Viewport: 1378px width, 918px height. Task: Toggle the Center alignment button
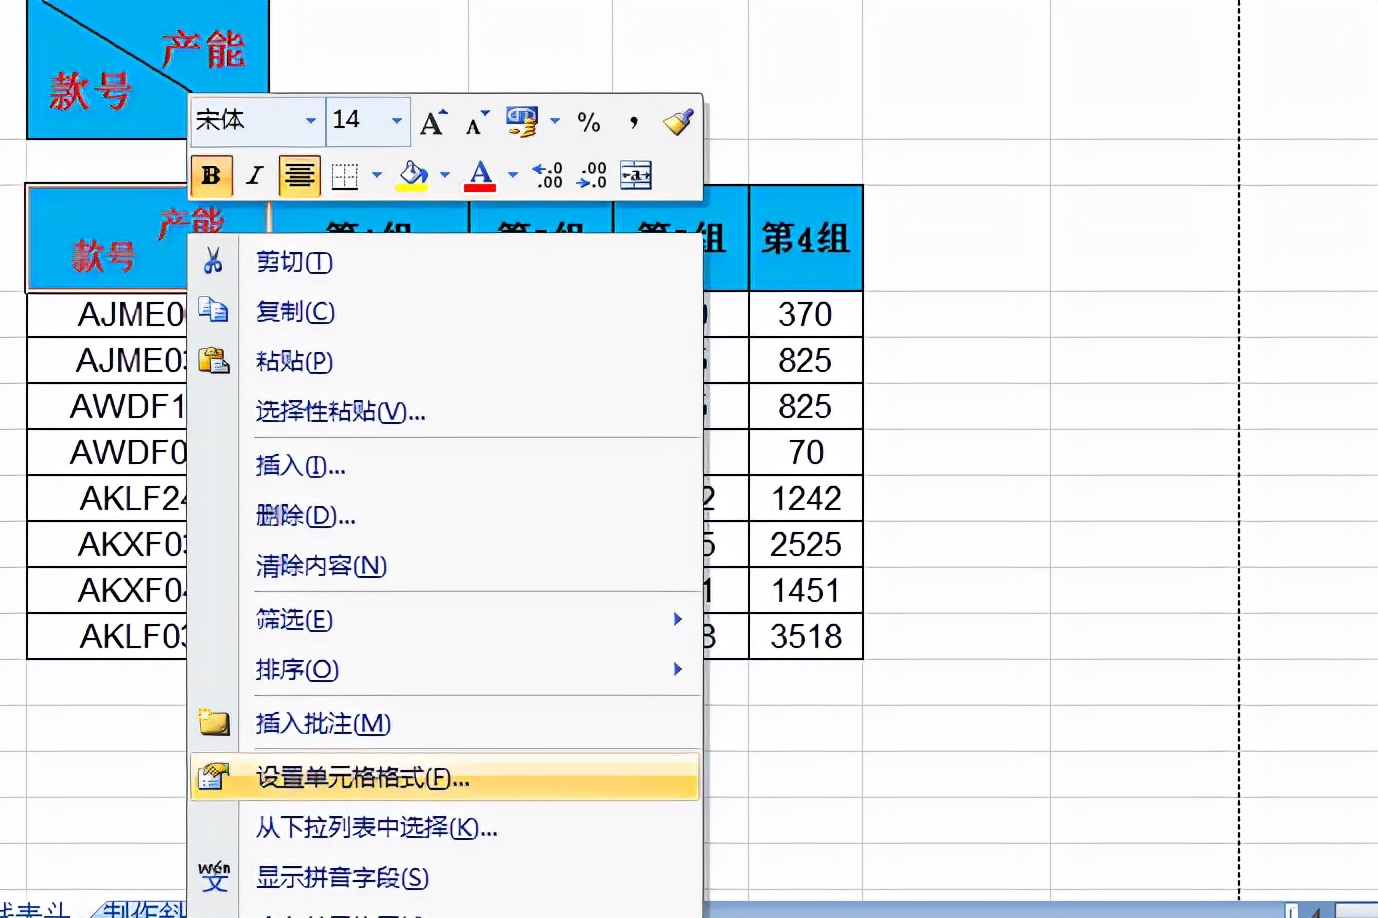[x=299, y=176]
